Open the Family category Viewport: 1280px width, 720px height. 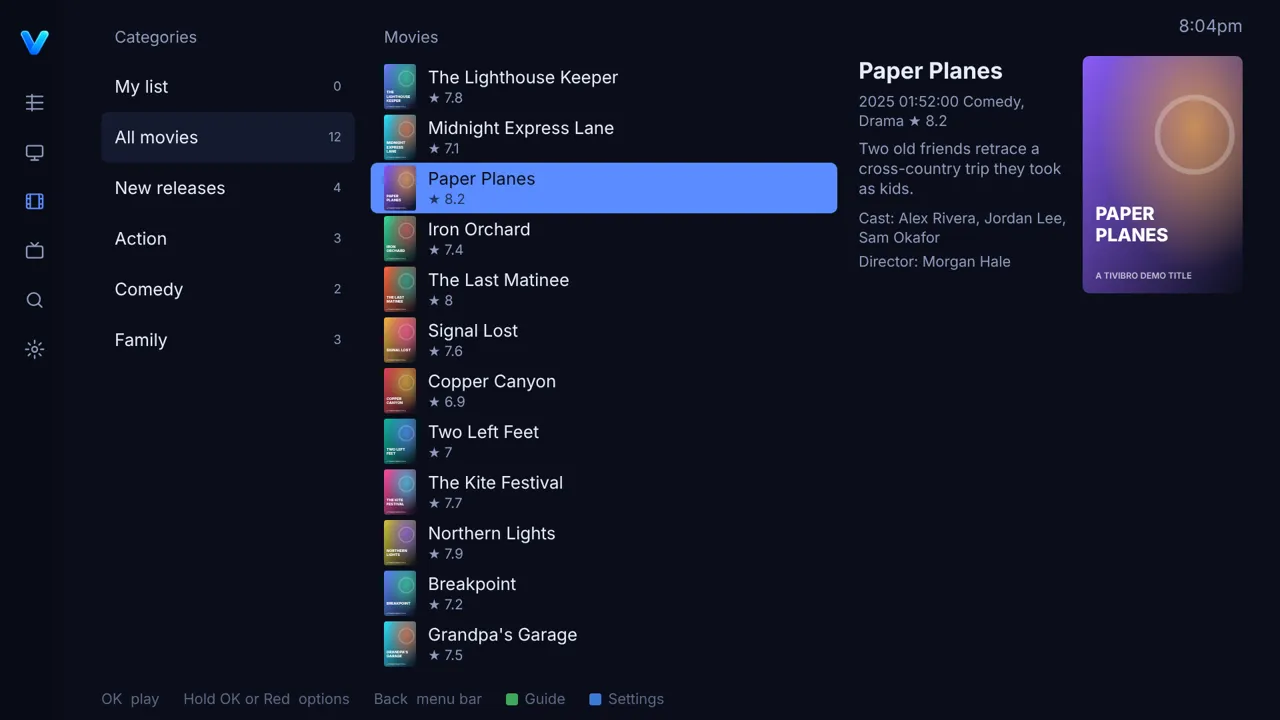228,340
